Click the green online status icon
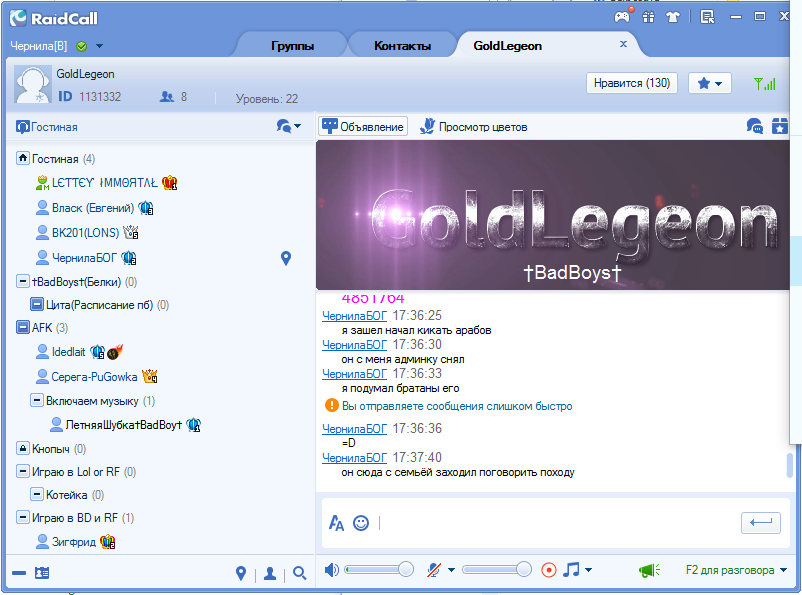 [81, 47]
